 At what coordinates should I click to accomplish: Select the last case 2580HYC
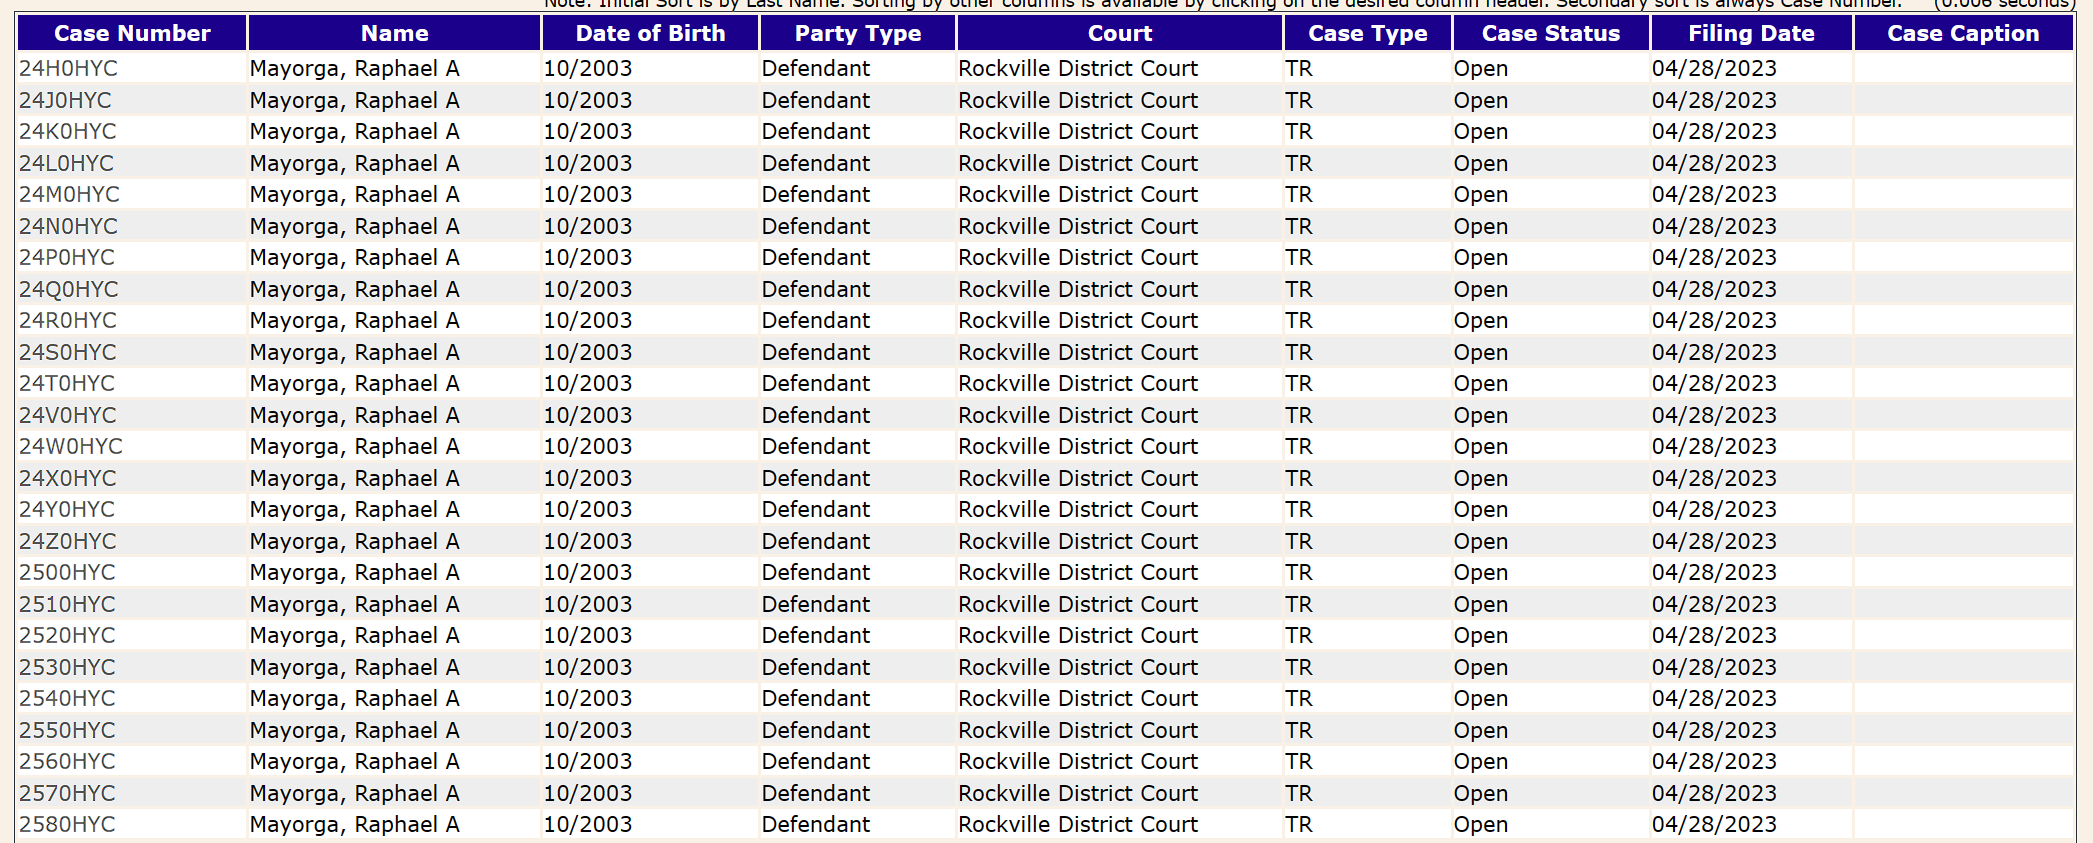pos(67,825)
